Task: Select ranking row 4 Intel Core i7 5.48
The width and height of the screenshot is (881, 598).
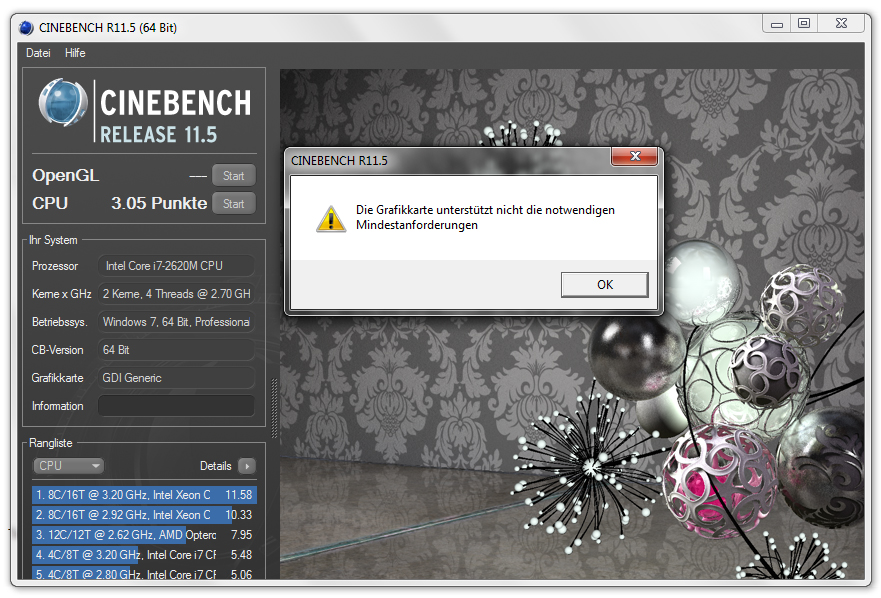Action: coord(144,555)
